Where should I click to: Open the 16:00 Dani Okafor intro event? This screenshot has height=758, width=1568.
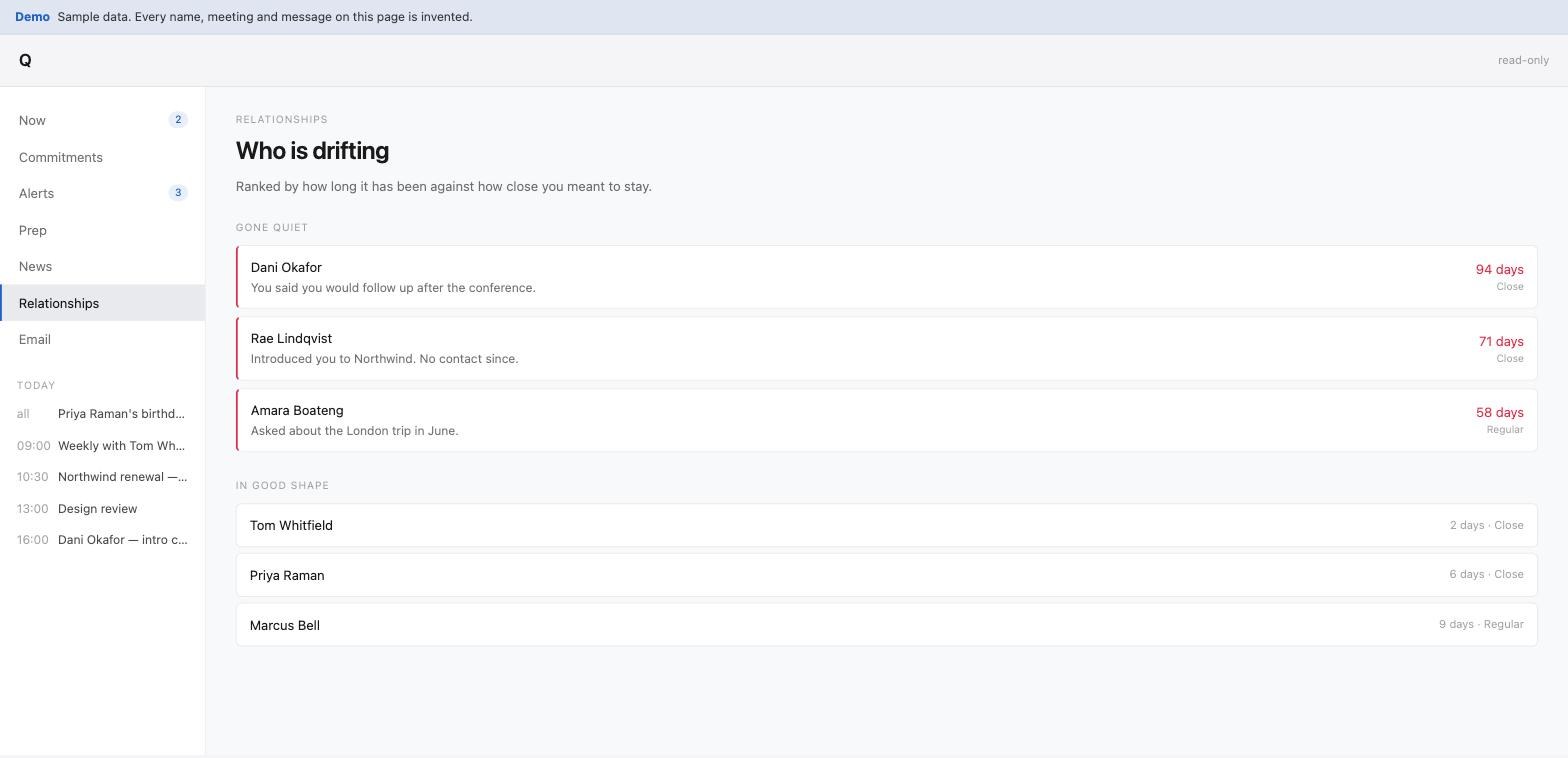pos(102,540)
